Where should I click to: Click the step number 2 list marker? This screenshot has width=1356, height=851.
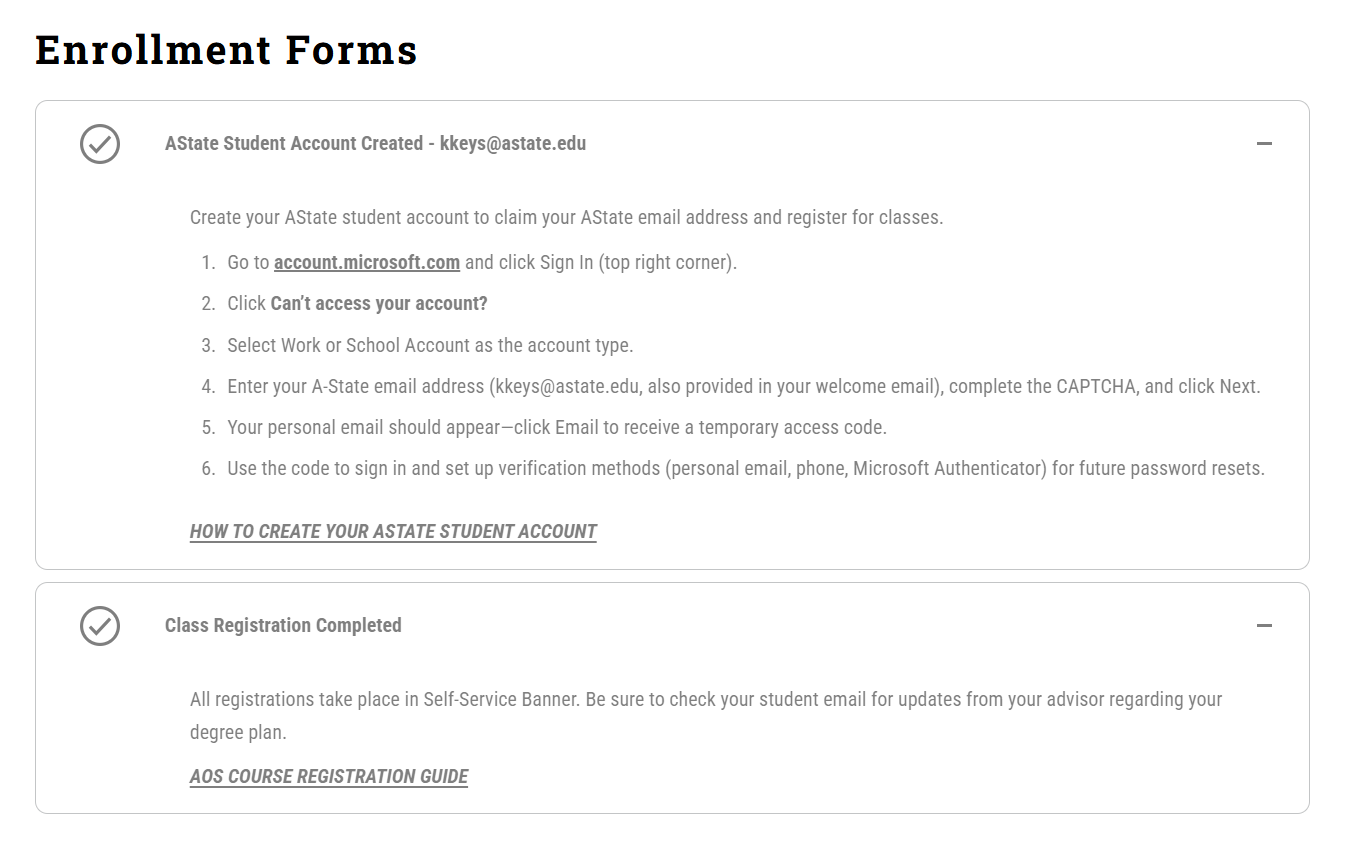pos(208,304)
